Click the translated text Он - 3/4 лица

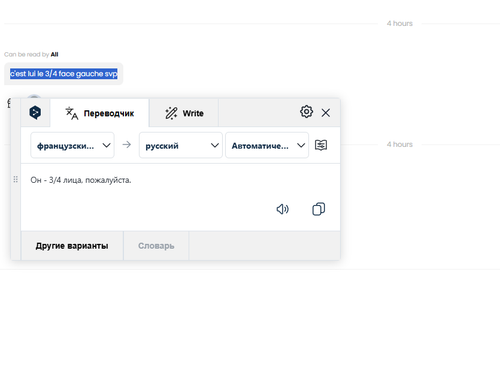(81, 180)
